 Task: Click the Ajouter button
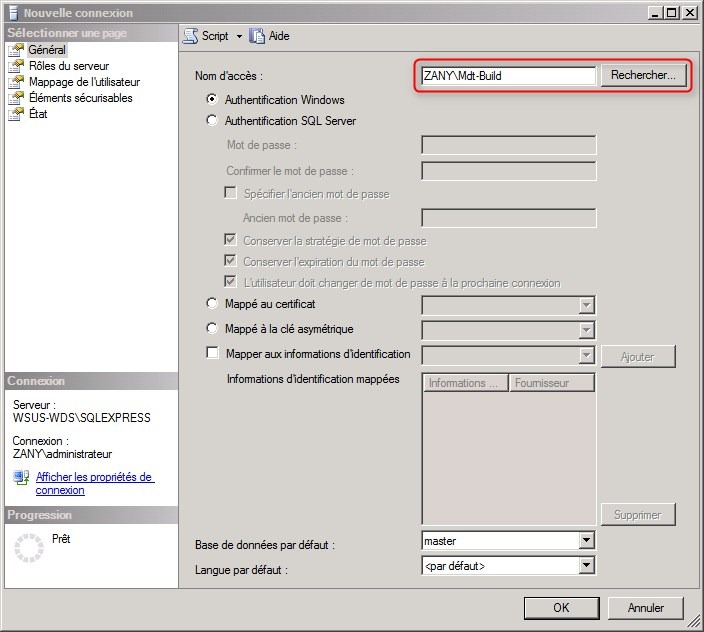pos(638,357)
